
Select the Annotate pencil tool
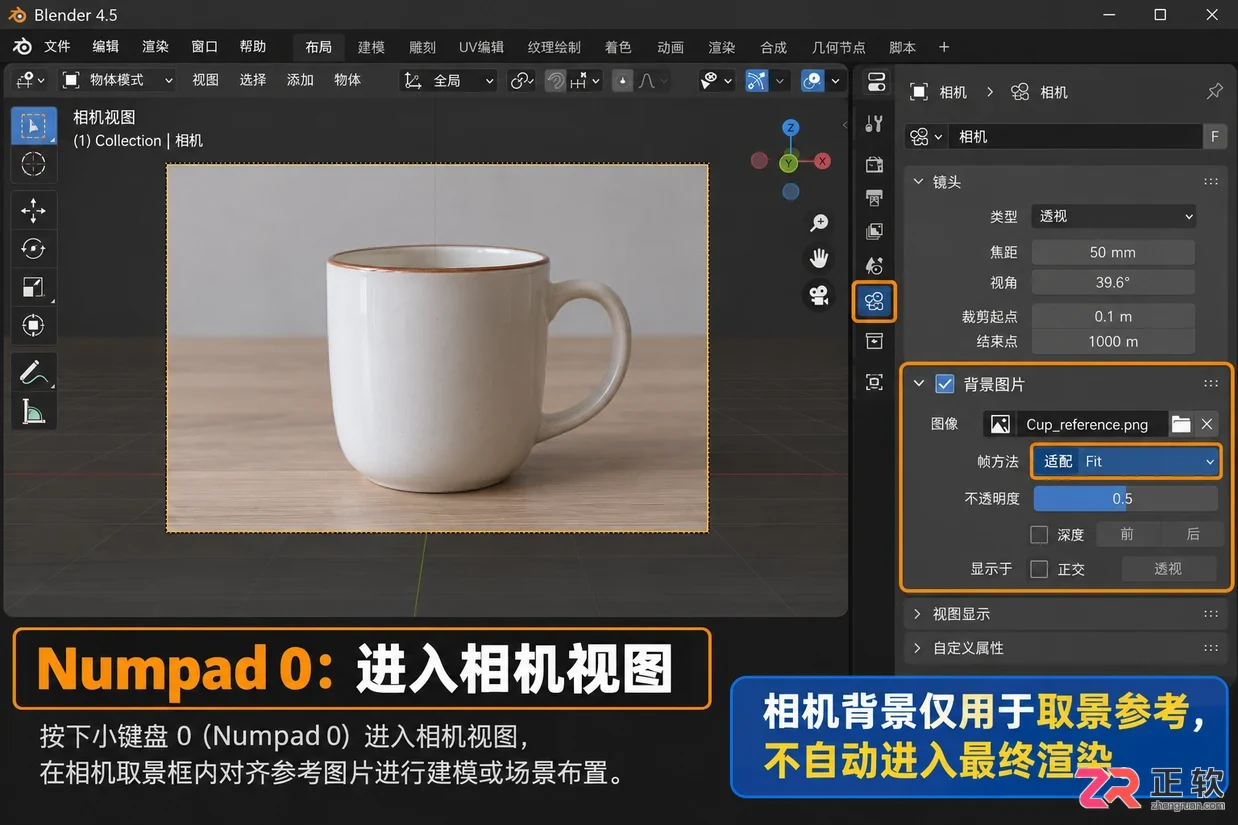tap(34, 372)
